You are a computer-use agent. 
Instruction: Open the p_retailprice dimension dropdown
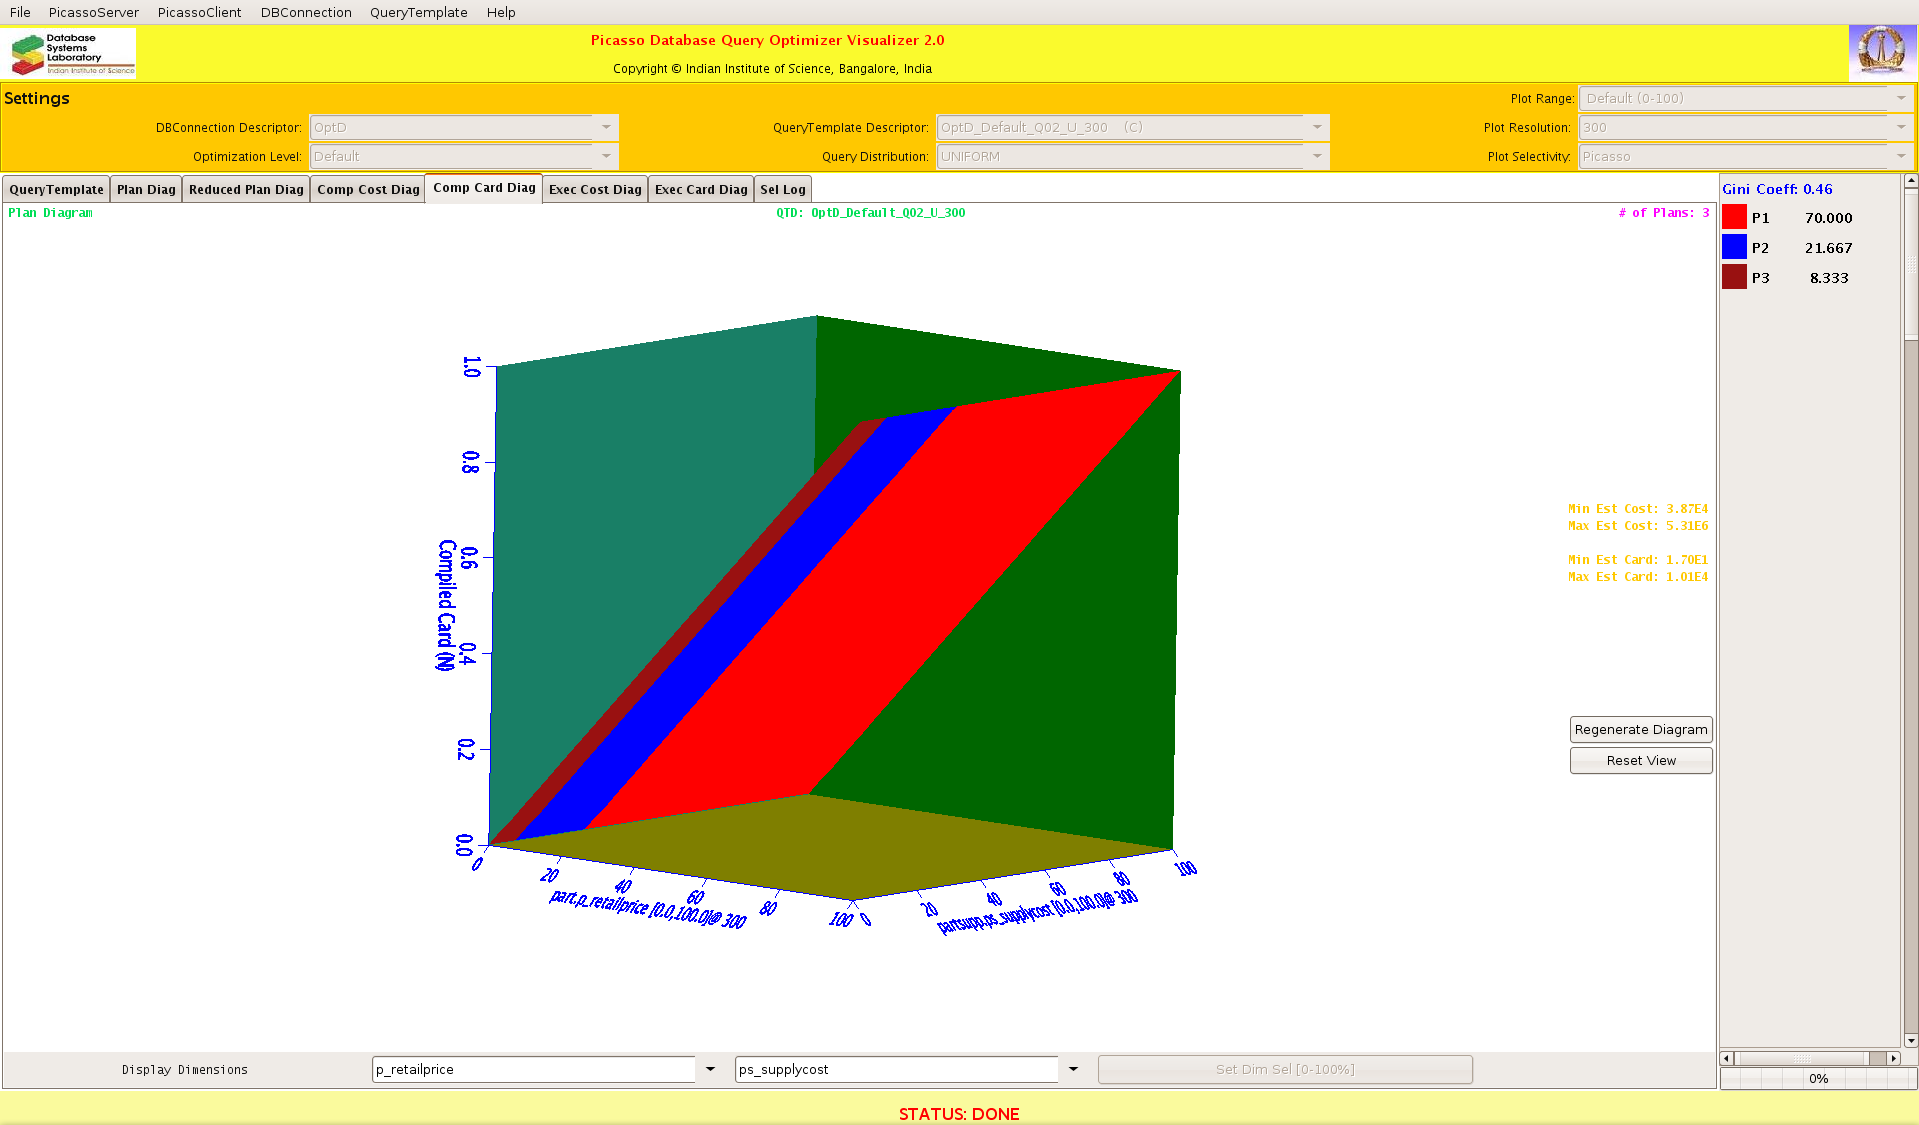pos(710,1069)
